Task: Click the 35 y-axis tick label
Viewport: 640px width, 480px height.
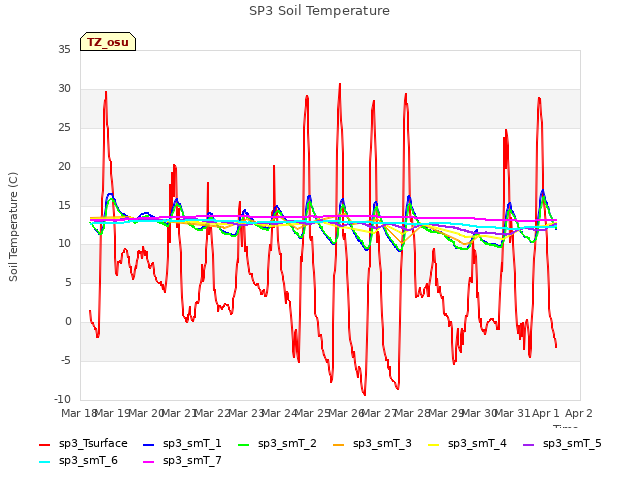Action: [64, 49]
